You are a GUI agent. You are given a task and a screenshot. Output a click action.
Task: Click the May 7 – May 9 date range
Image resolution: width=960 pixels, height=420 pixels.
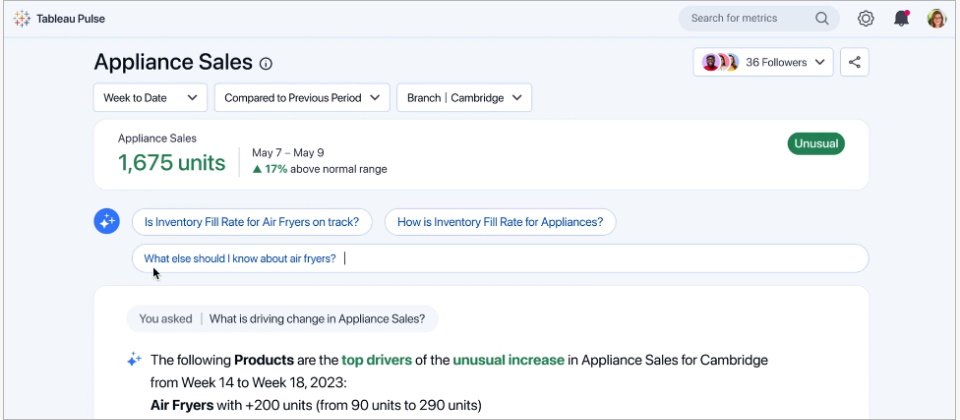click(x=288, y=153)
